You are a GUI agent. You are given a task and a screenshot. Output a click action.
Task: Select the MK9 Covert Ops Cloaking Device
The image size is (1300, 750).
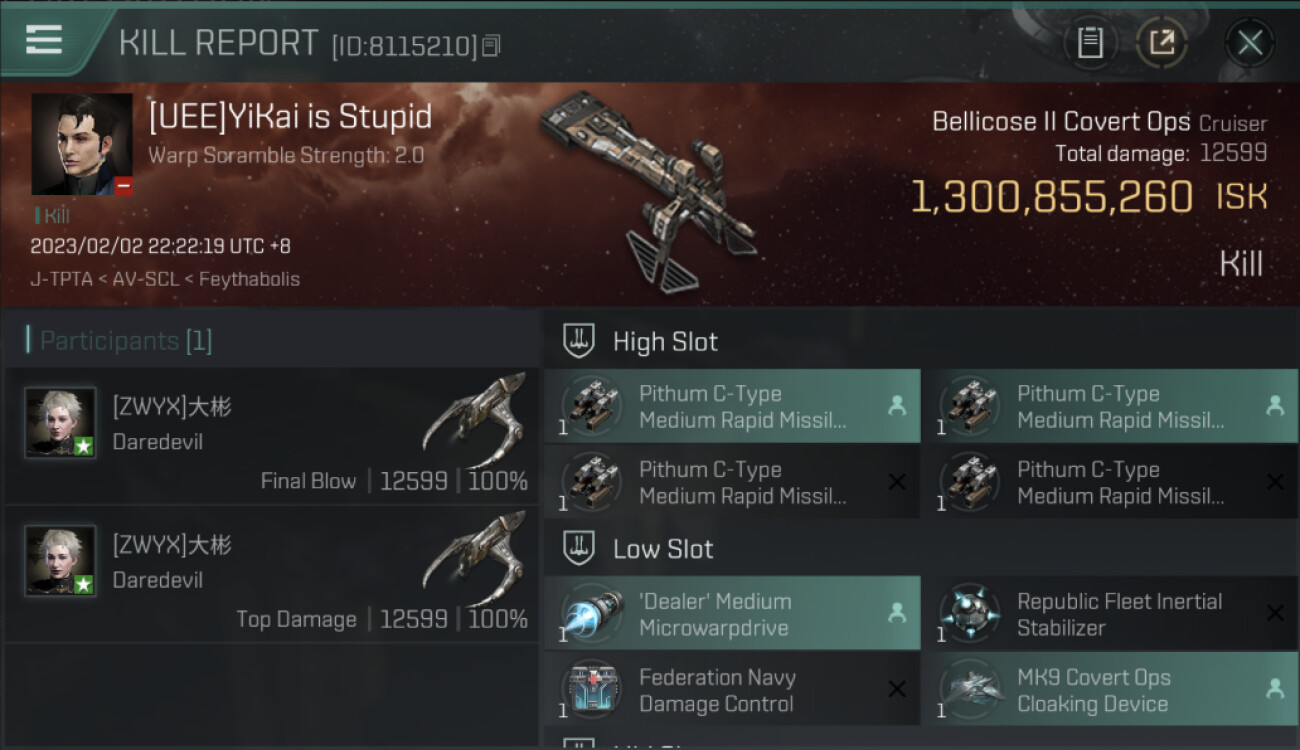(x=1110, y=690)
